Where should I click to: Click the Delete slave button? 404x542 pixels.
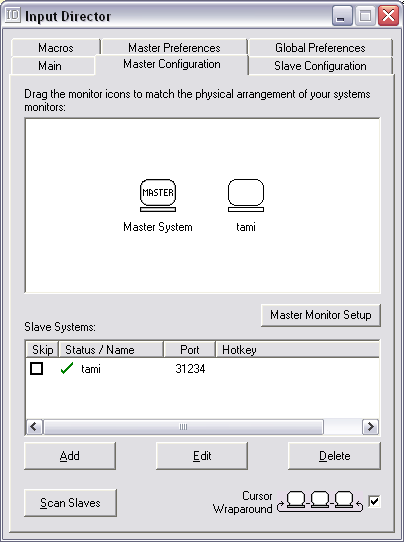point(334,456)
